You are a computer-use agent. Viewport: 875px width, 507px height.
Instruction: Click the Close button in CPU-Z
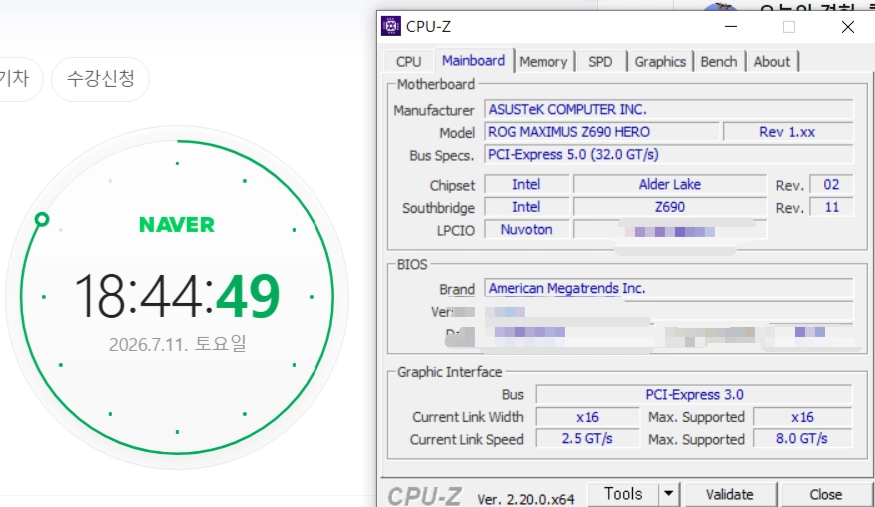coord(826,495)
